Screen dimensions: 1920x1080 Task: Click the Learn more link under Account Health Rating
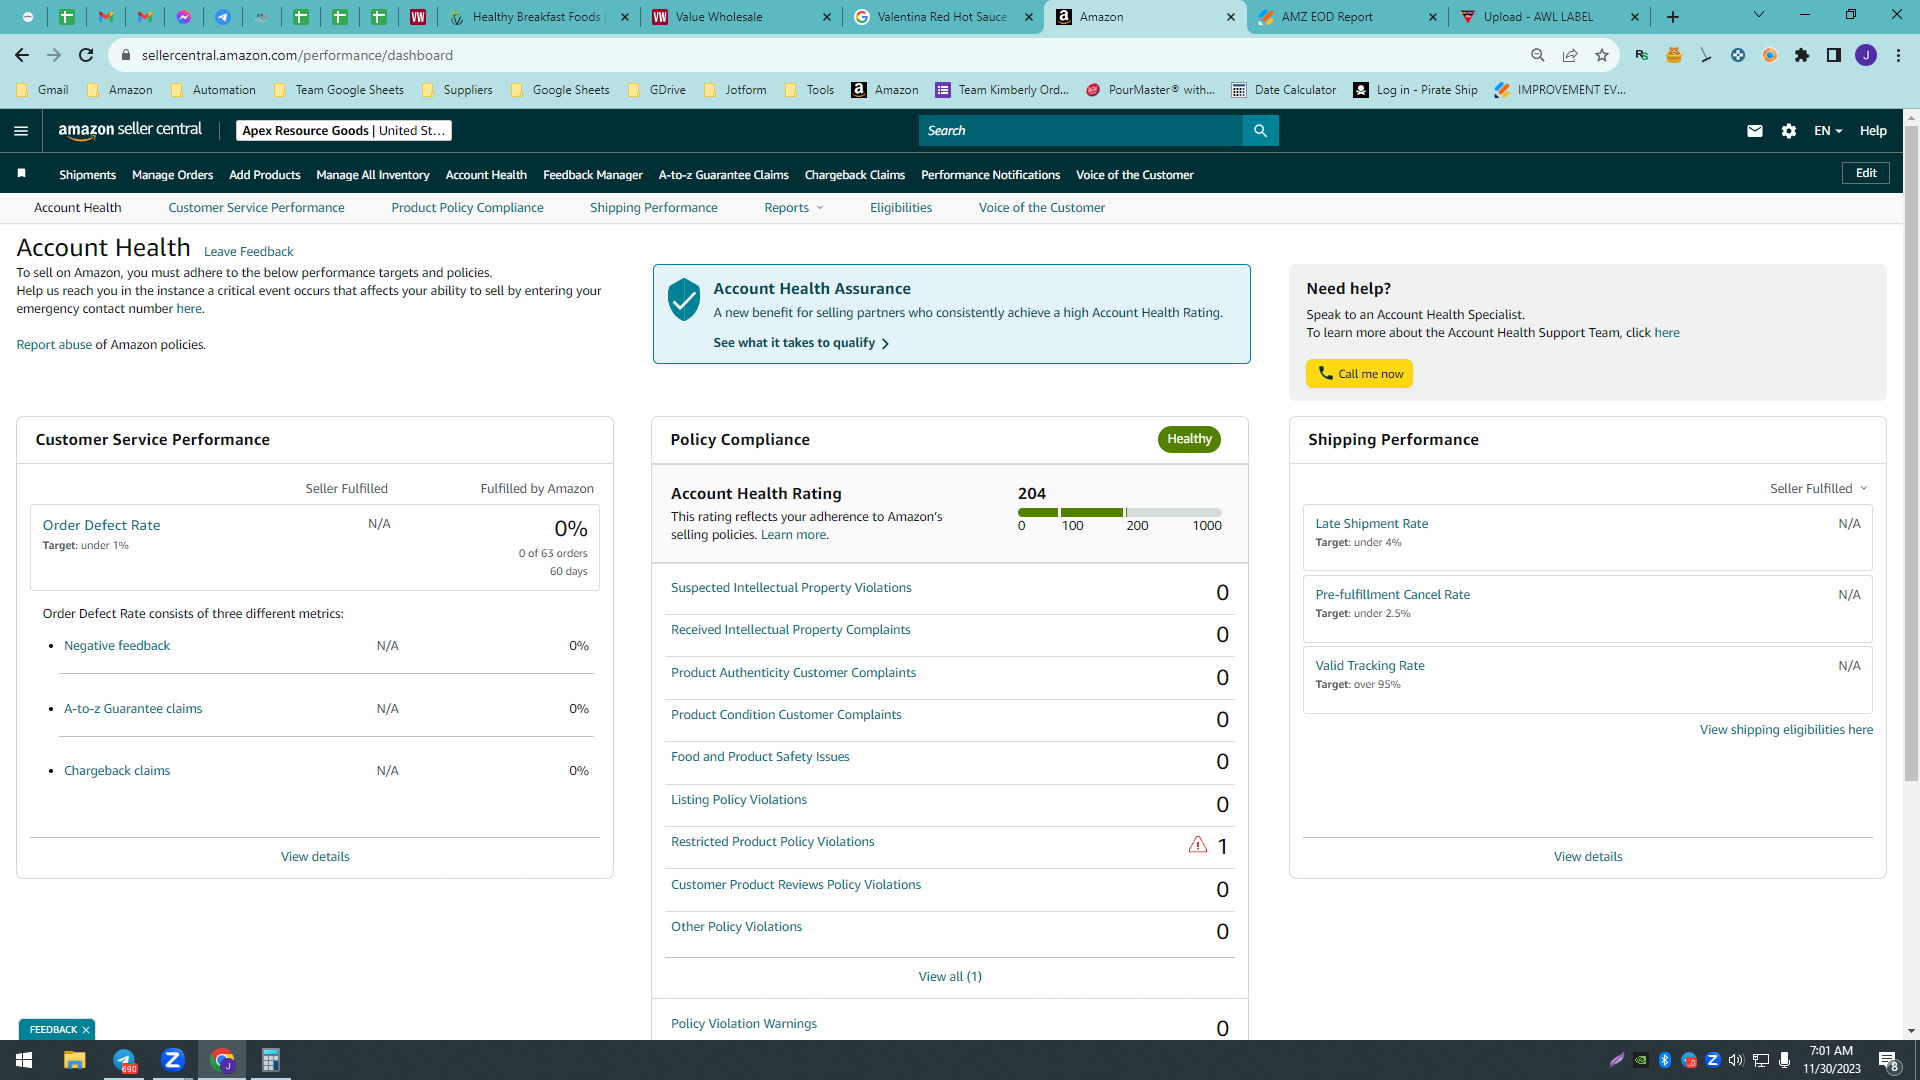[x=793, y=535]
